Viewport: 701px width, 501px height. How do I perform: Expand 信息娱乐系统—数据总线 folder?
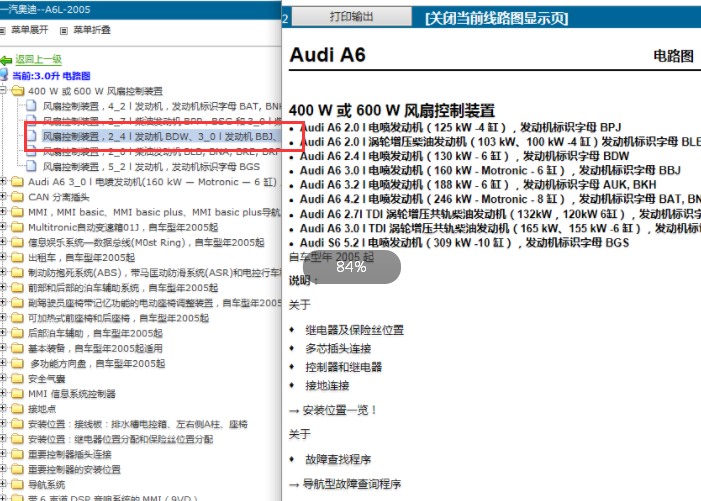pos(3,242)
